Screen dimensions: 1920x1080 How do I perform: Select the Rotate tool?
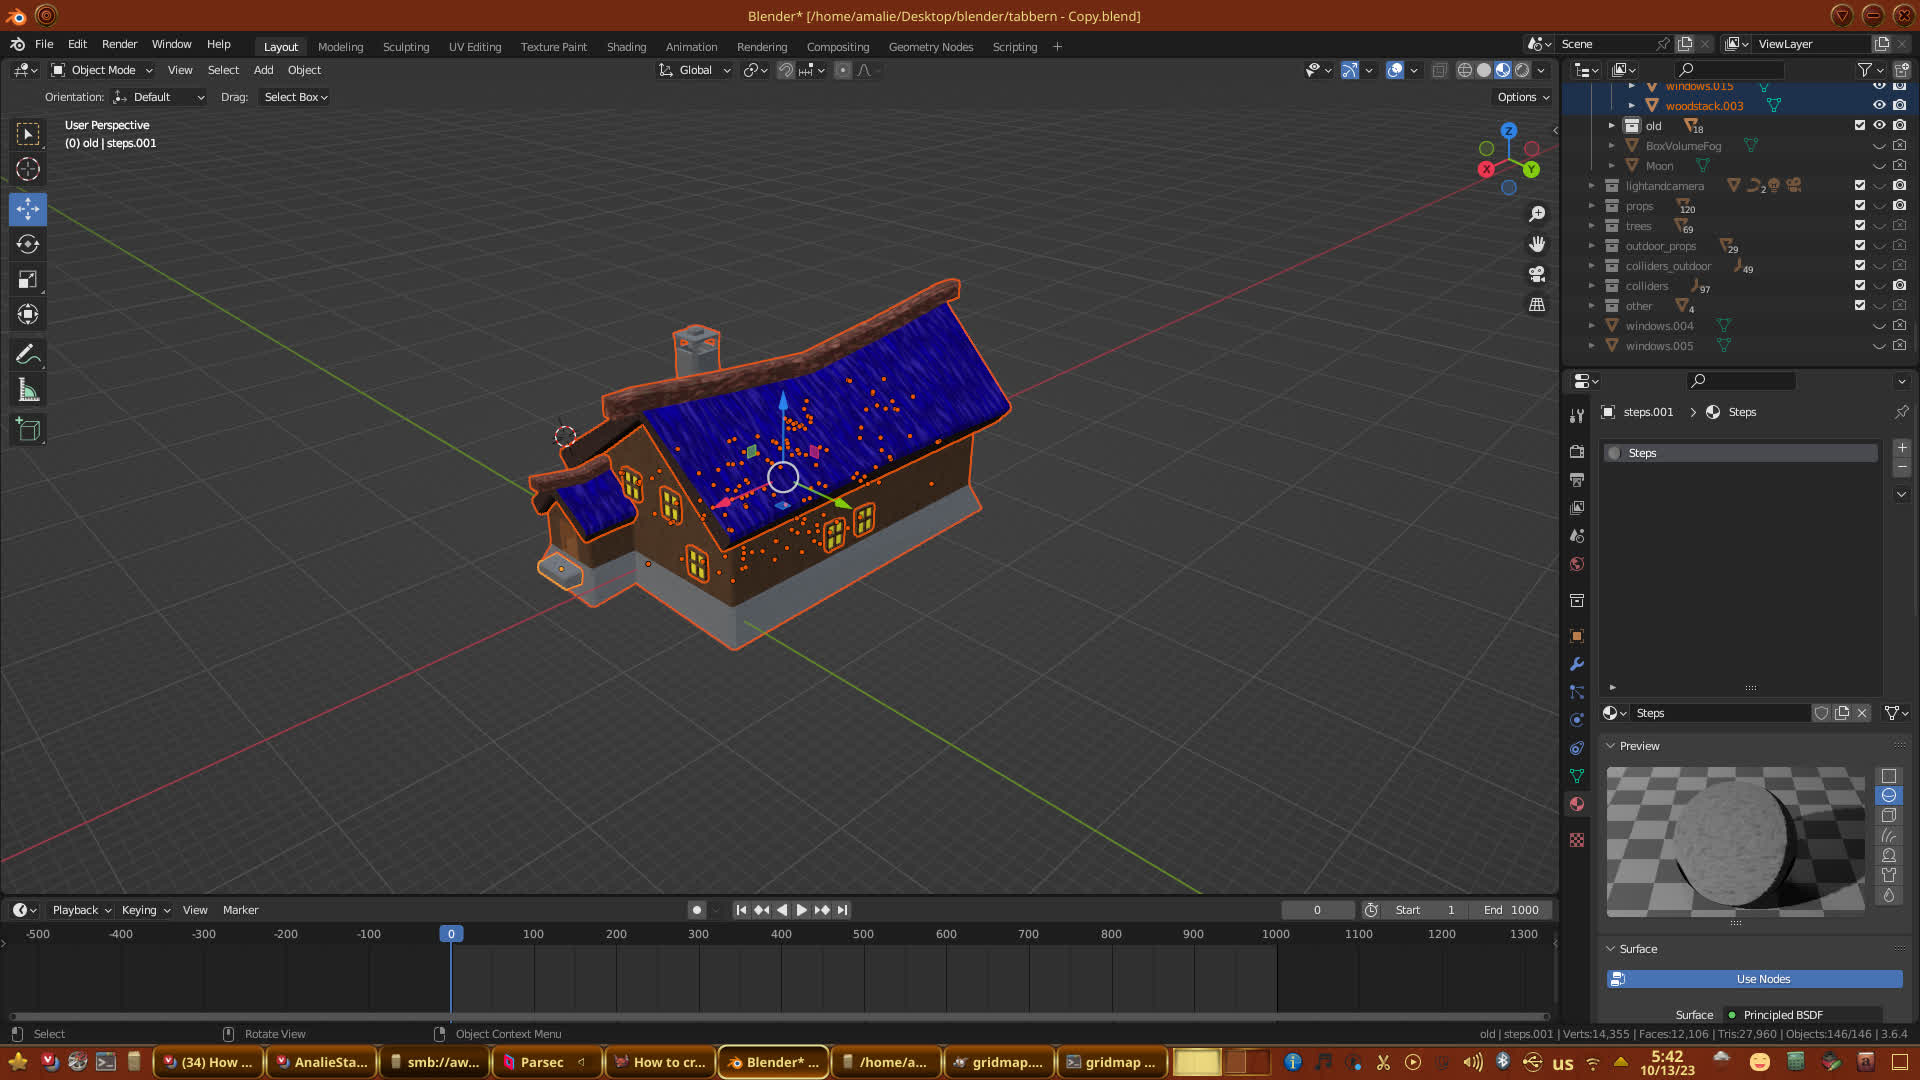[x=28, y=244]
